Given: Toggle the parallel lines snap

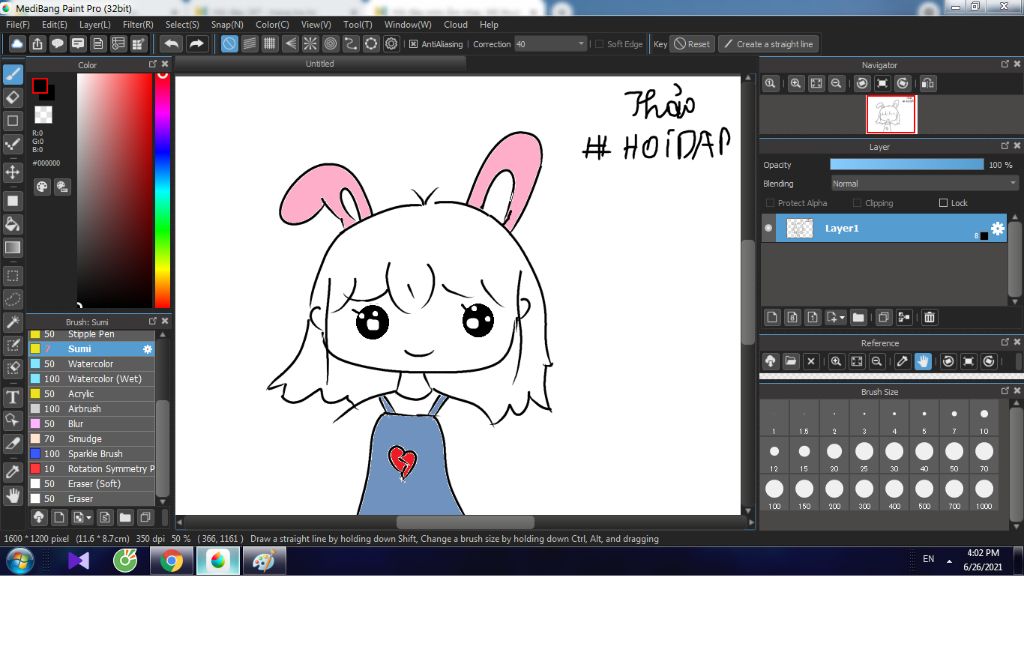Looking at the screenshot, I should point(249,44).
